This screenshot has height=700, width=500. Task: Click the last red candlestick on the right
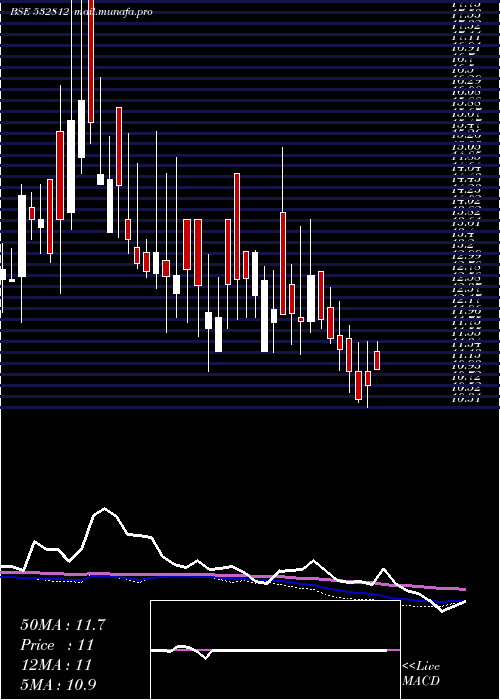tap(377, 360)
